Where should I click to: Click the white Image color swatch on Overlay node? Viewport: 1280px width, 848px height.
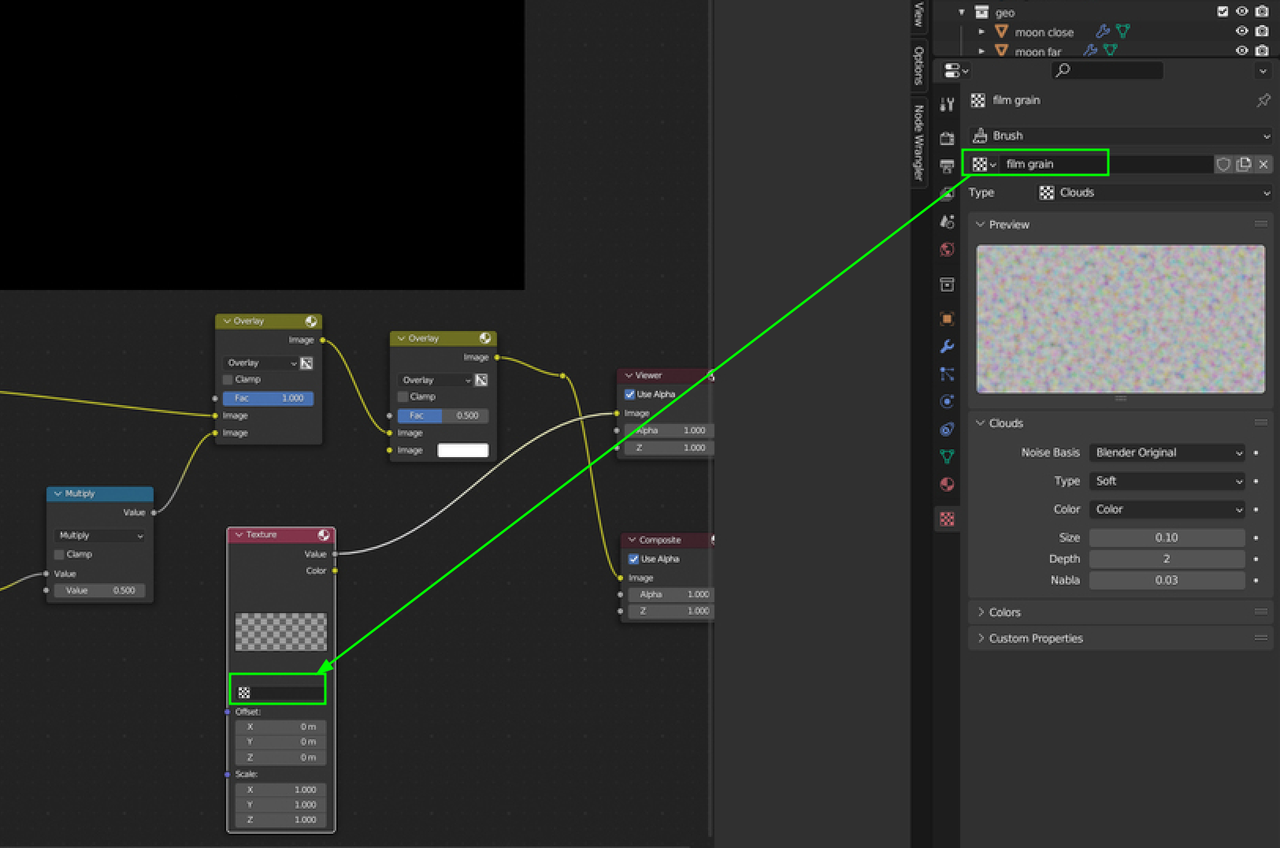(463, 451)
